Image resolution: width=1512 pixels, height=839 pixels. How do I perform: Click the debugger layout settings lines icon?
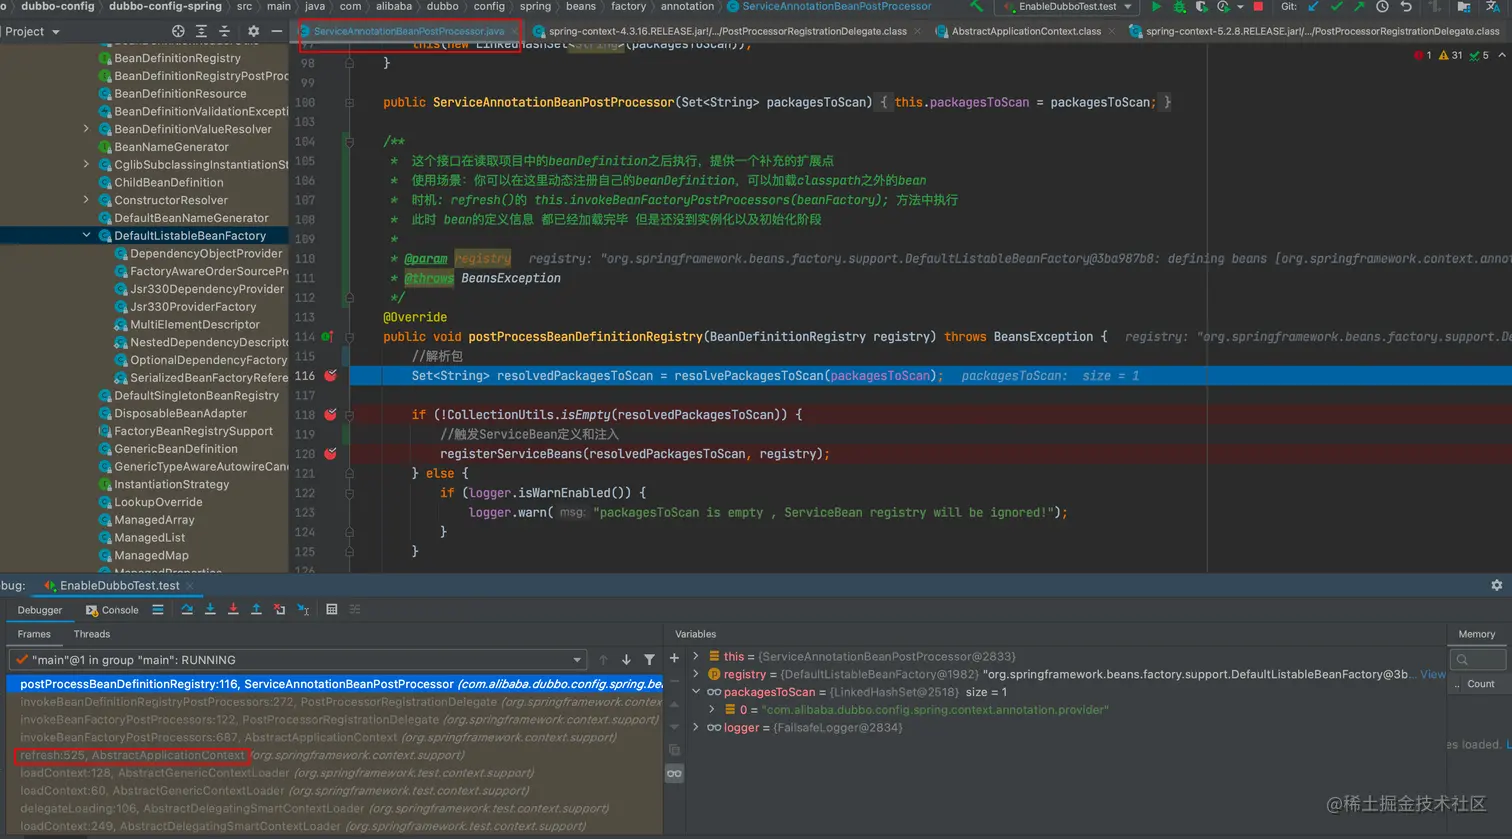click(x=158, y=609)
